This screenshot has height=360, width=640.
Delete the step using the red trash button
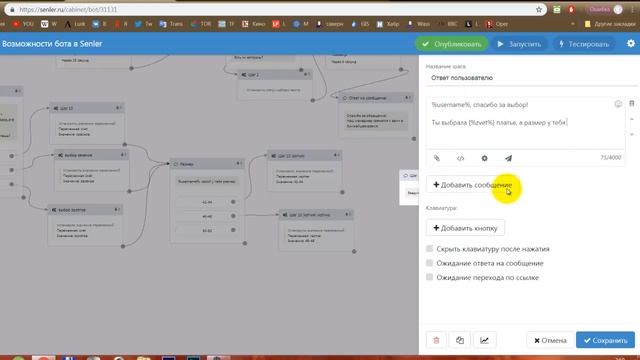click(436, 340)
